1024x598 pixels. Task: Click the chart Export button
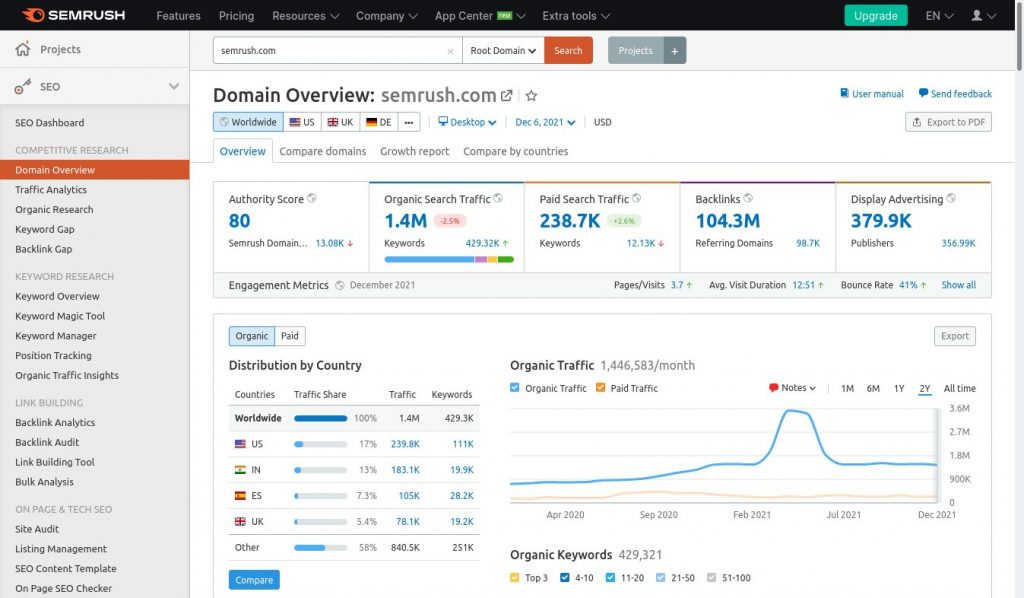(x=955, y=336)
